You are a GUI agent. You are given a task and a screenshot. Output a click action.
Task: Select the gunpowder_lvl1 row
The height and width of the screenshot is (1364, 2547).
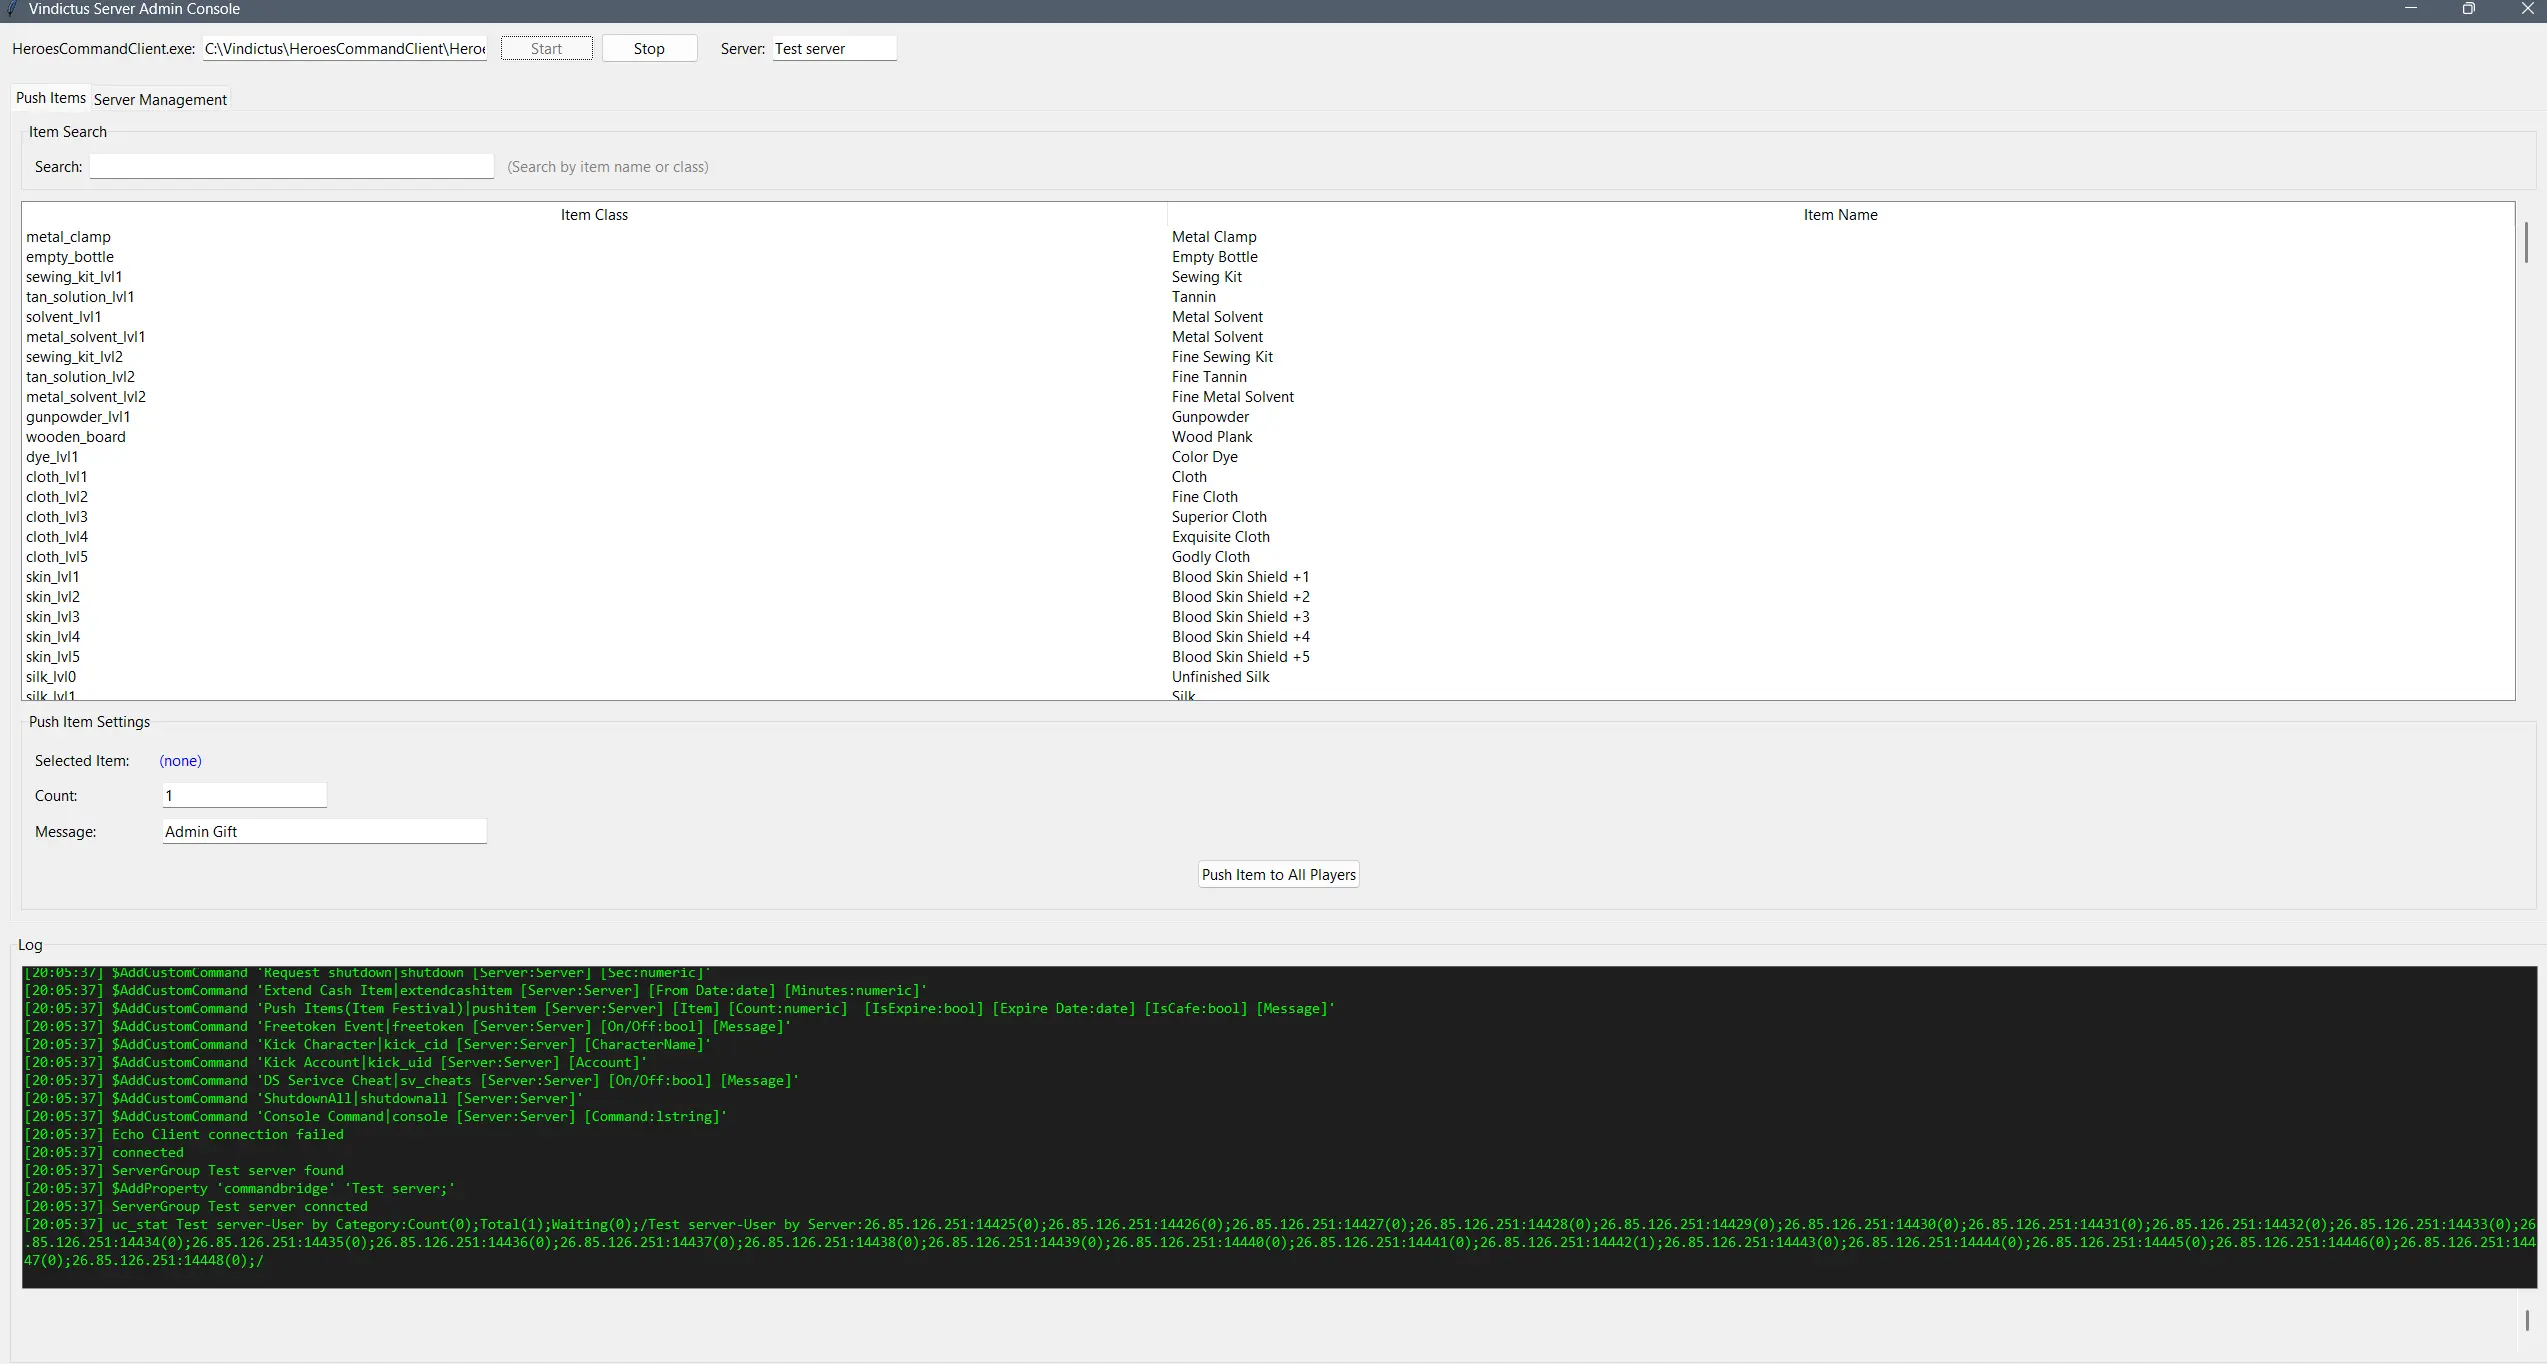point(1268,417)
